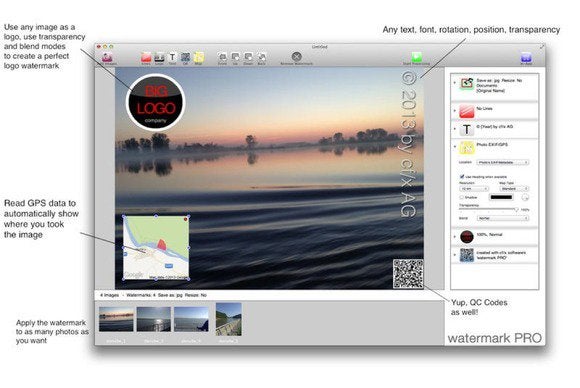
Task: Add a Map watermark from toolbar
Action: tap(199, 57)
